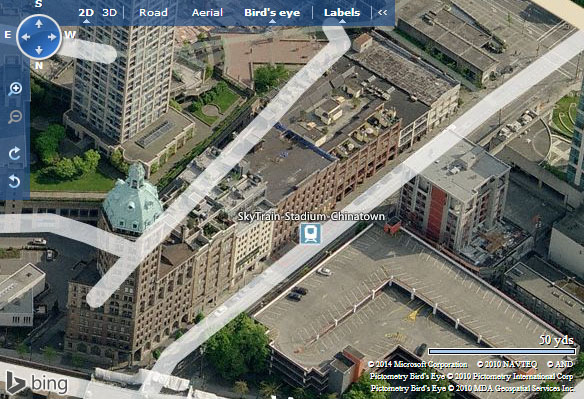Zoom in with the plus magnifier
584x399 pixels.
15,89
